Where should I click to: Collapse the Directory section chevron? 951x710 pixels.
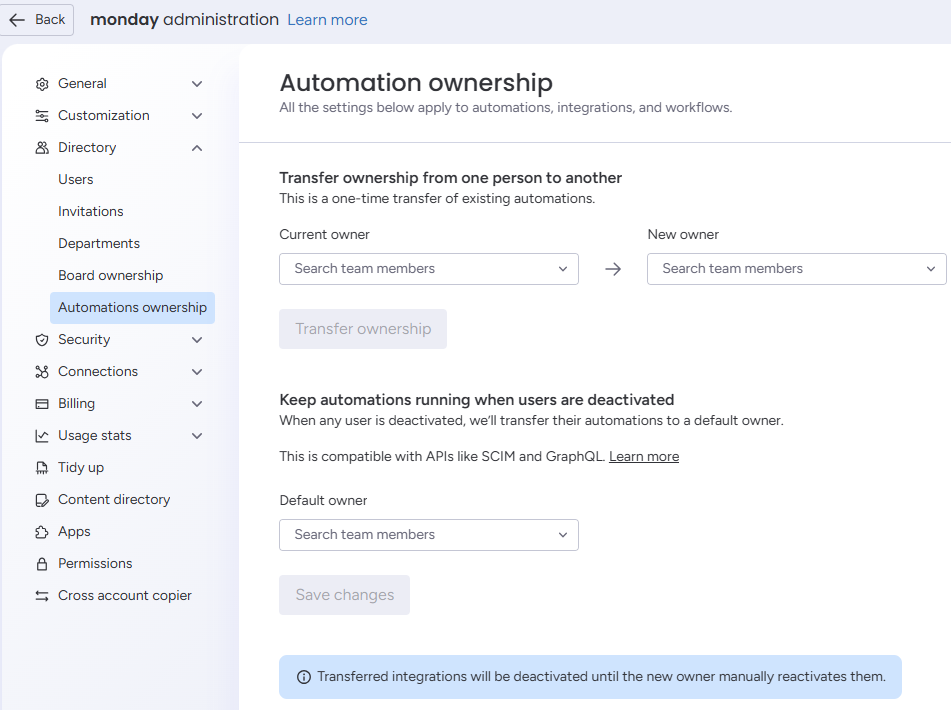pyautogui.click(x=197, y=148)
